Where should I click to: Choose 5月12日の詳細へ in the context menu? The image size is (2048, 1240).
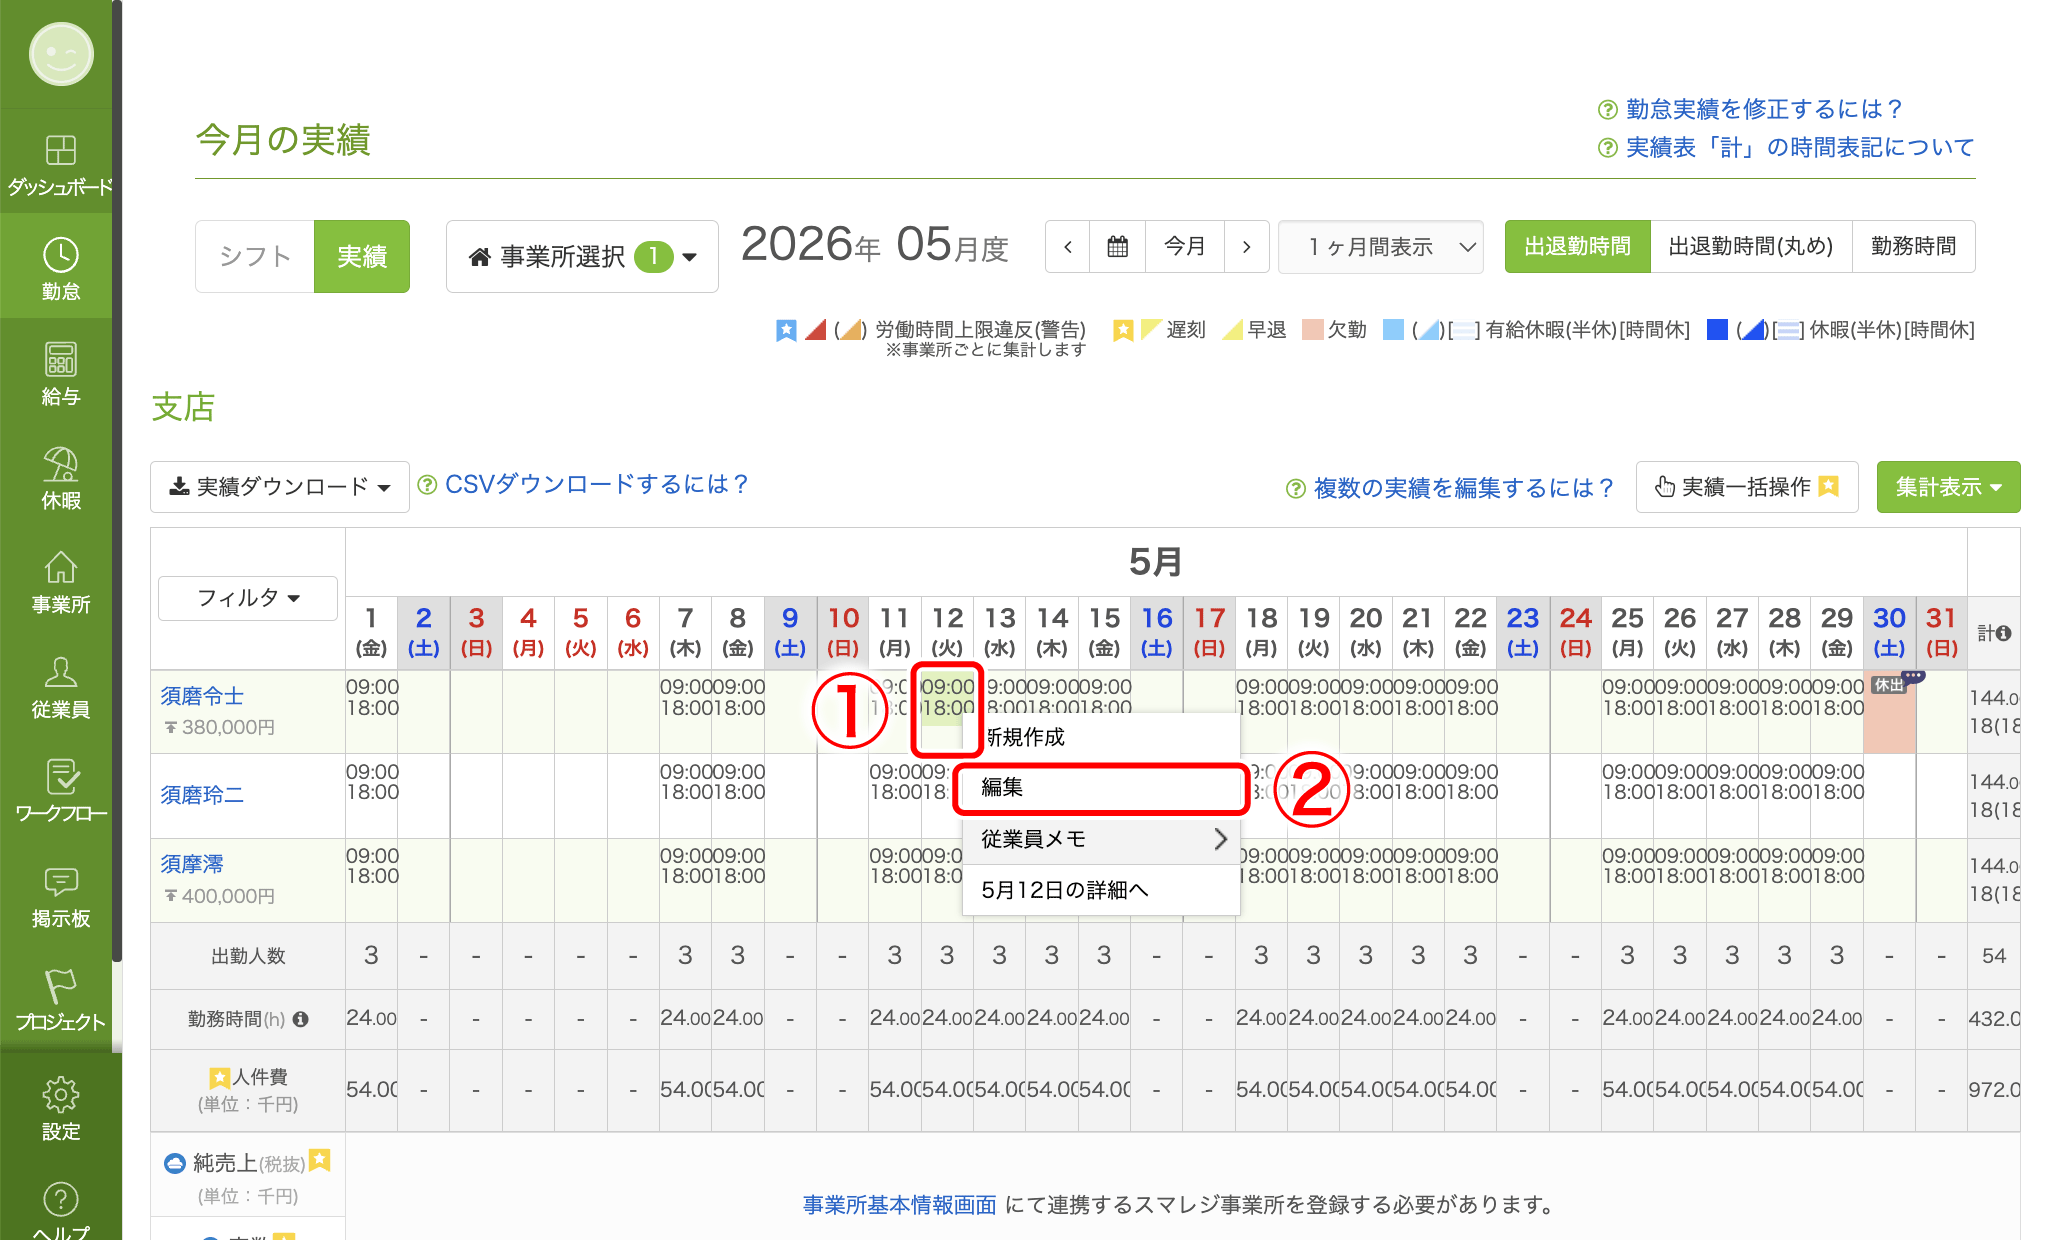coord(1101,890)
